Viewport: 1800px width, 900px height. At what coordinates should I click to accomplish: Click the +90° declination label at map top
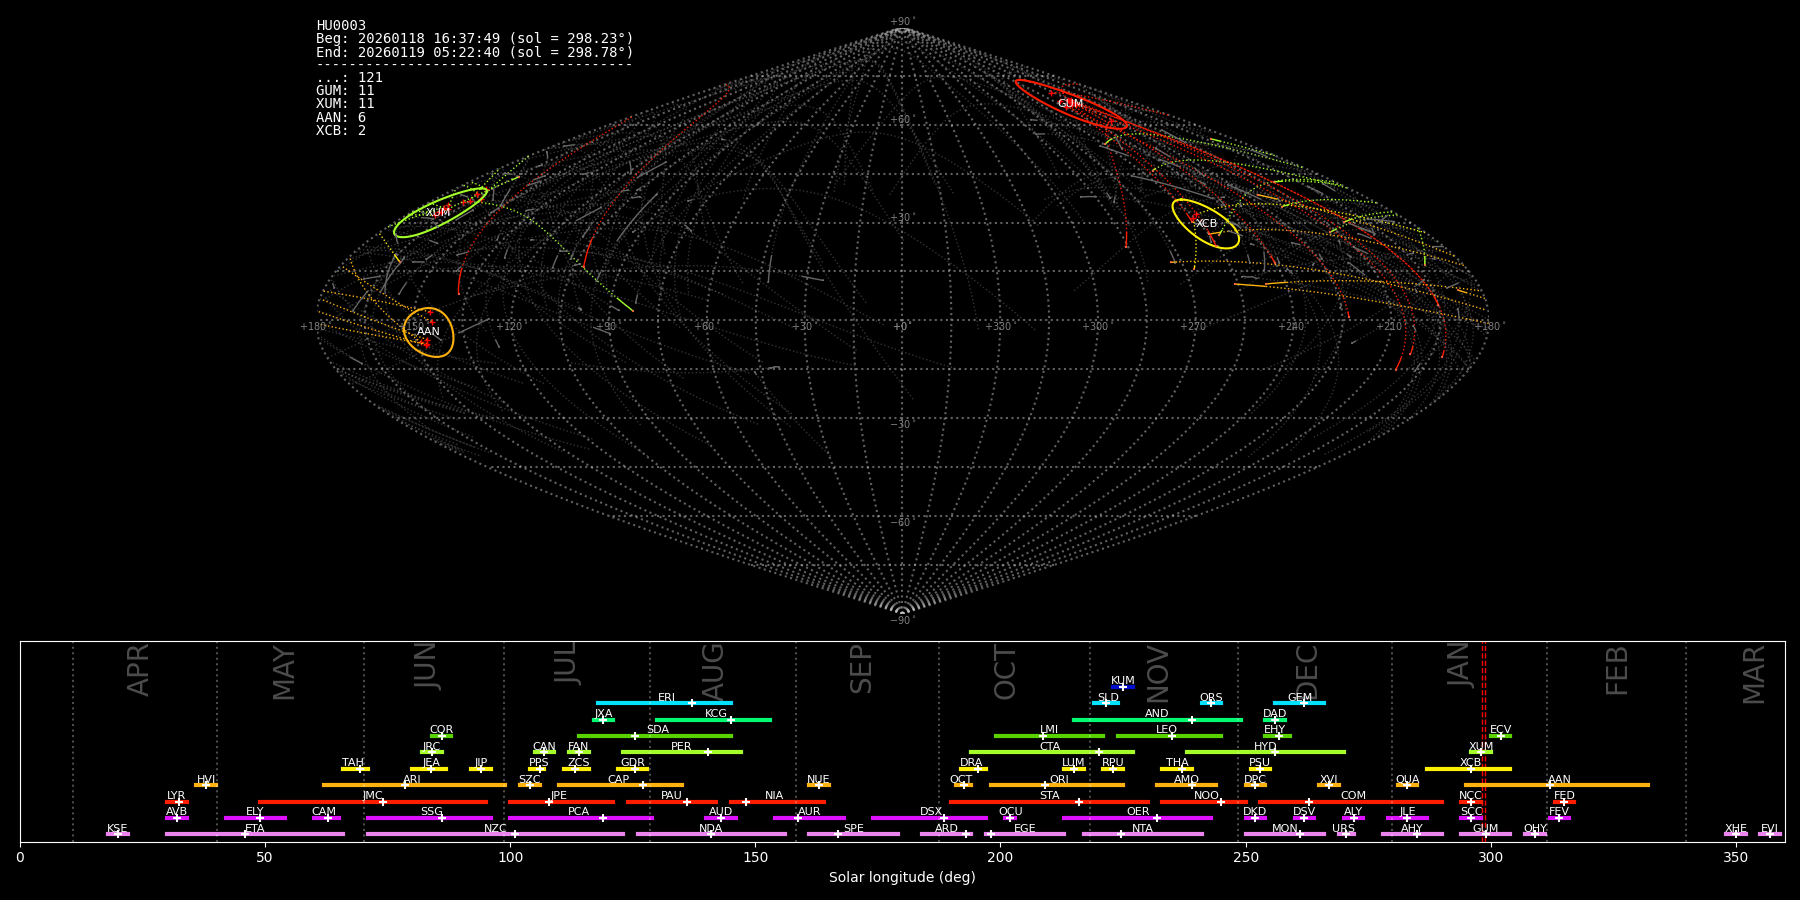(902, 22)
